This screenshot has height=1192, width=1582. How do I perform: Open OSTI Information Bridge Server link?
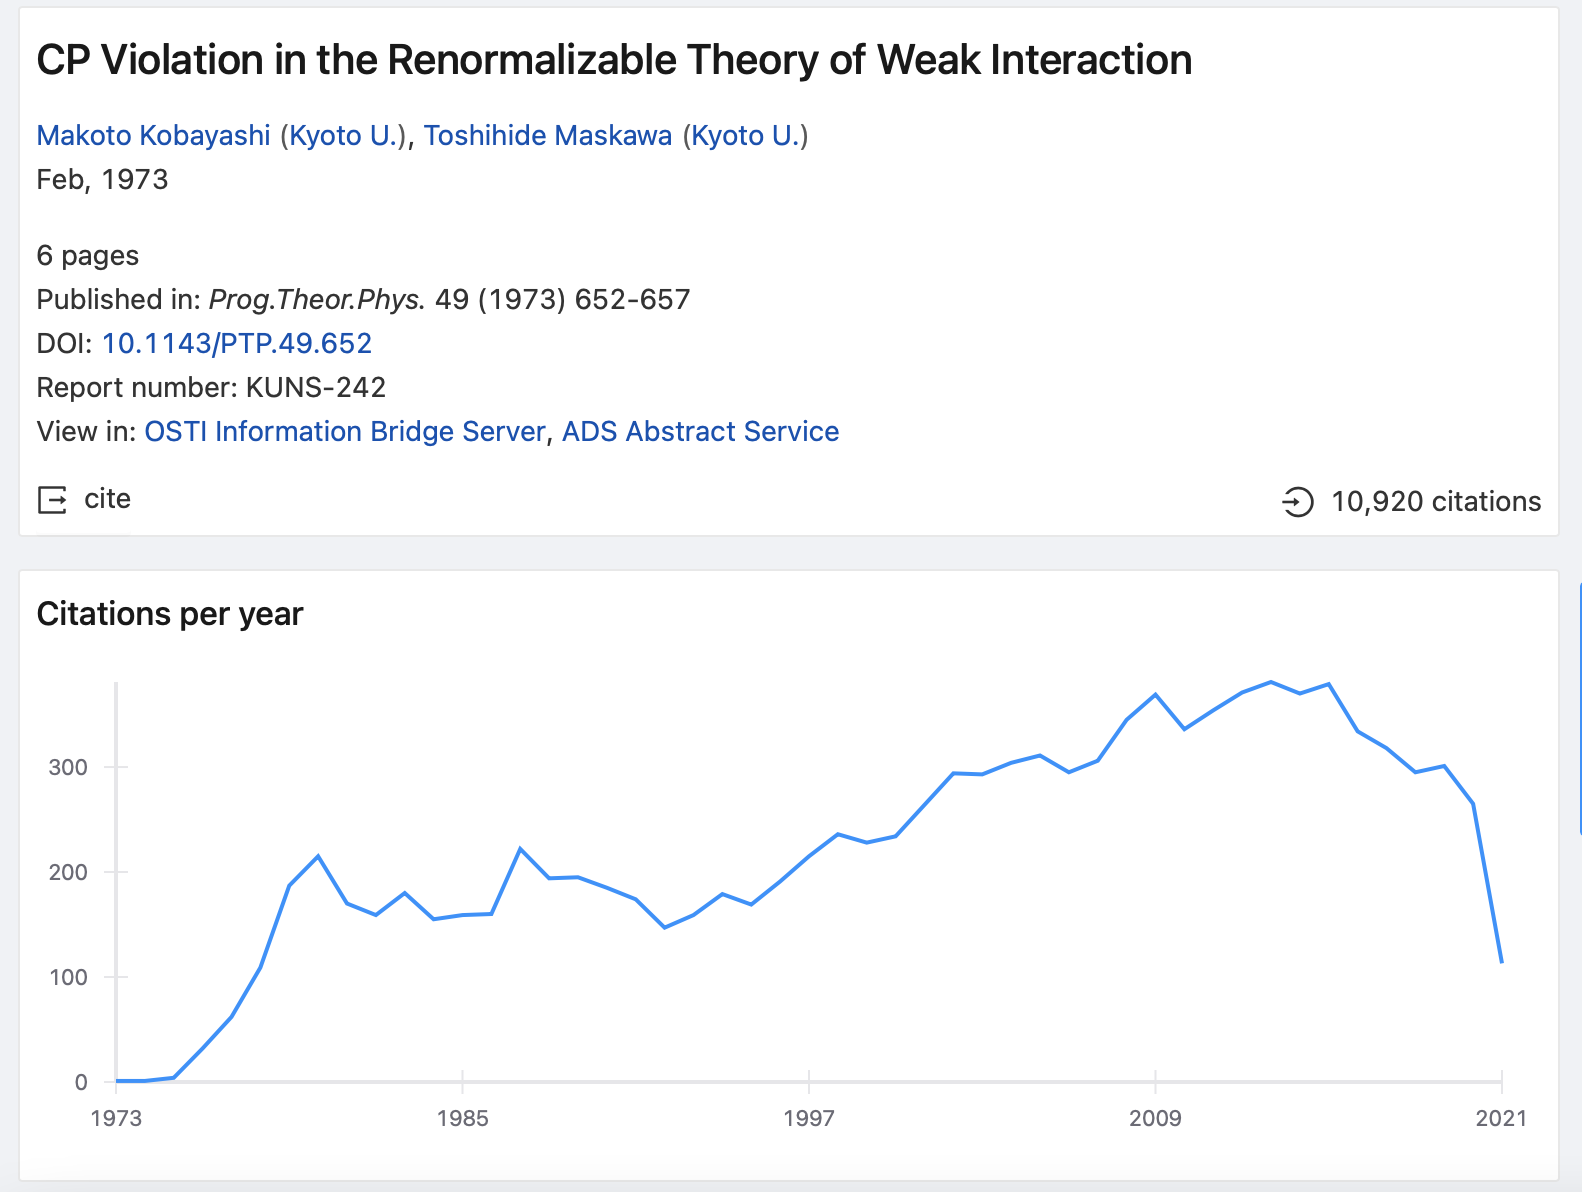[x=345, y=431]
